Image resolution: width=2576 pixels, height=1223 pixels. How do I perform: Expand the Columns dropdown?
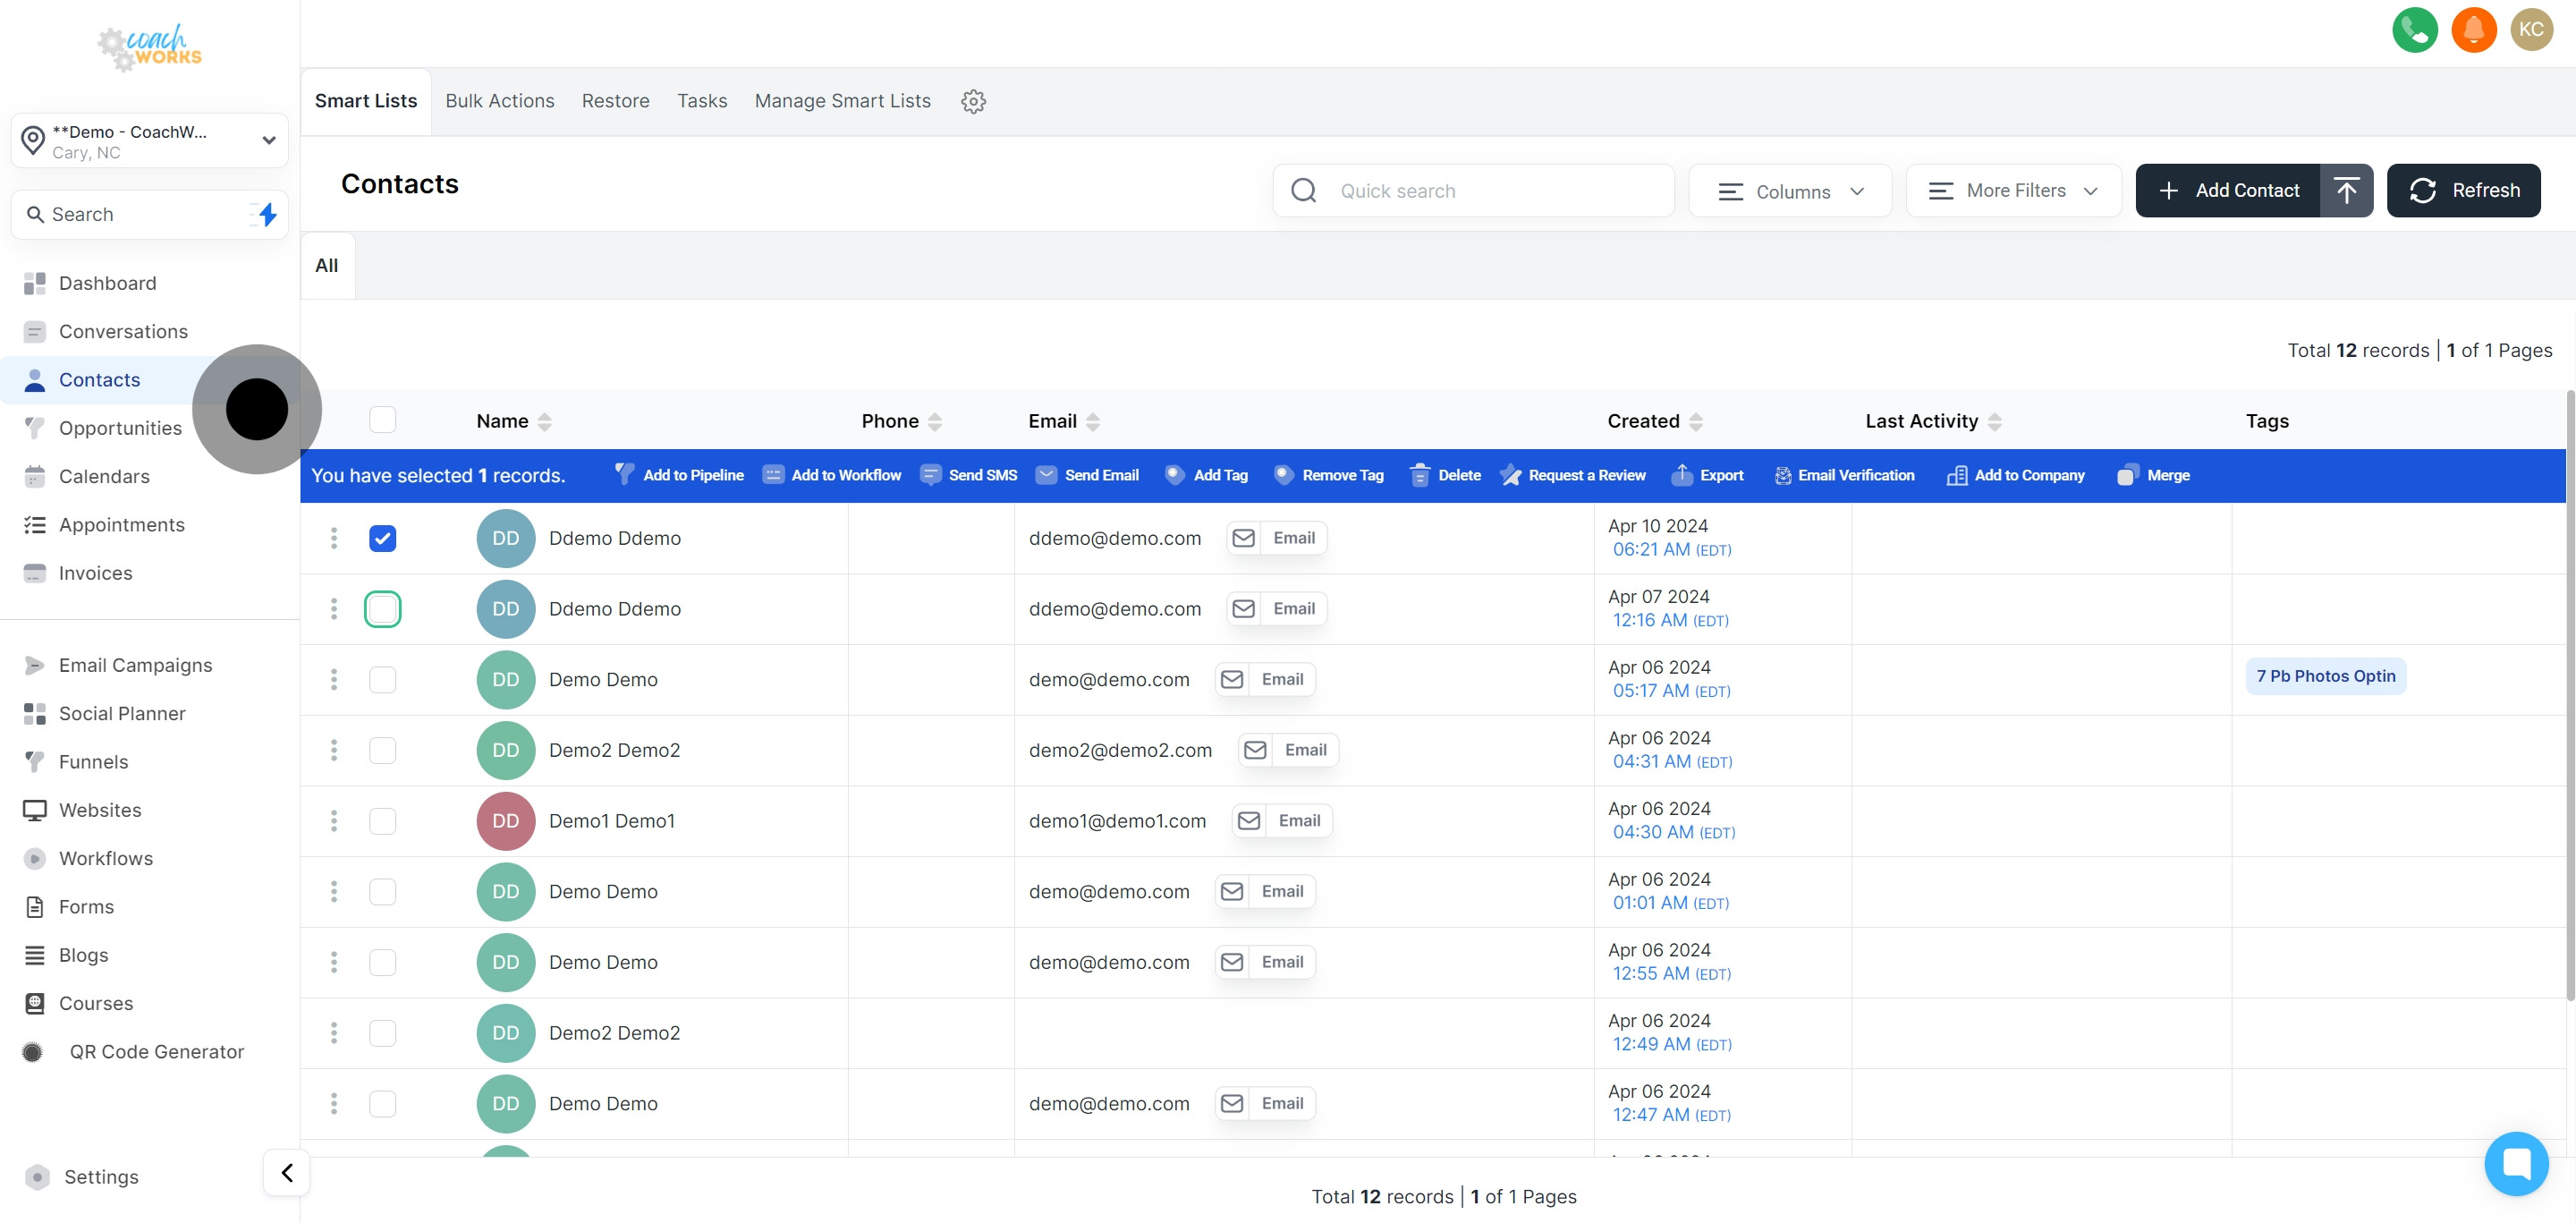tap(1790, 191)
